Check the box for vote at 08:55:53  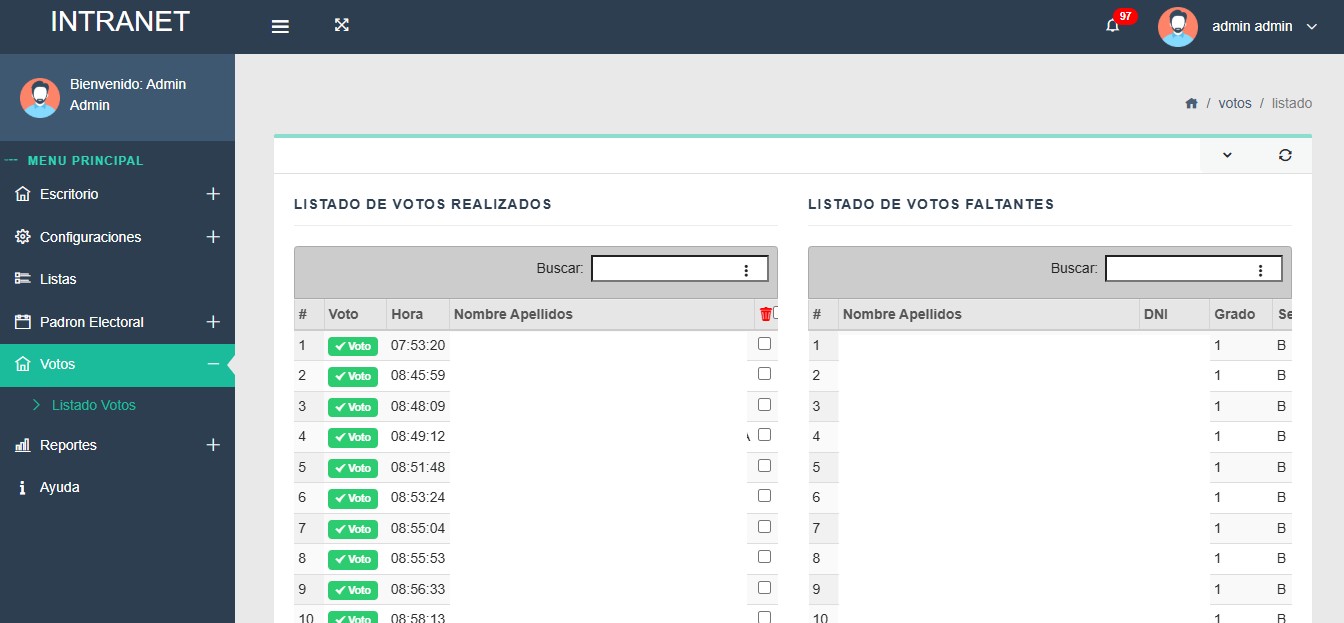[764, 556]
